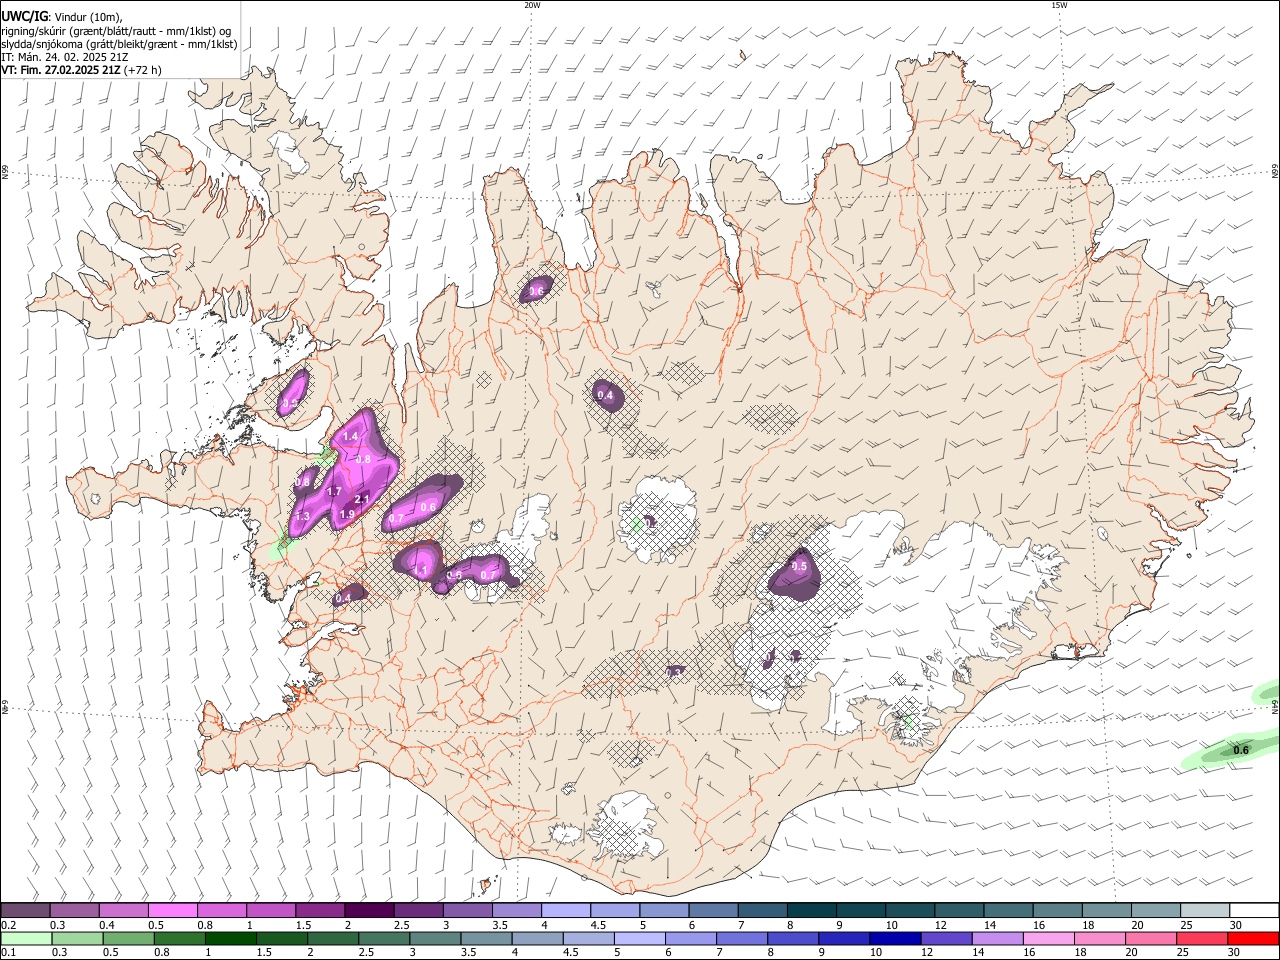
Task: Click the '2.1' snowfall maximum value
Action: coord(362,499)
